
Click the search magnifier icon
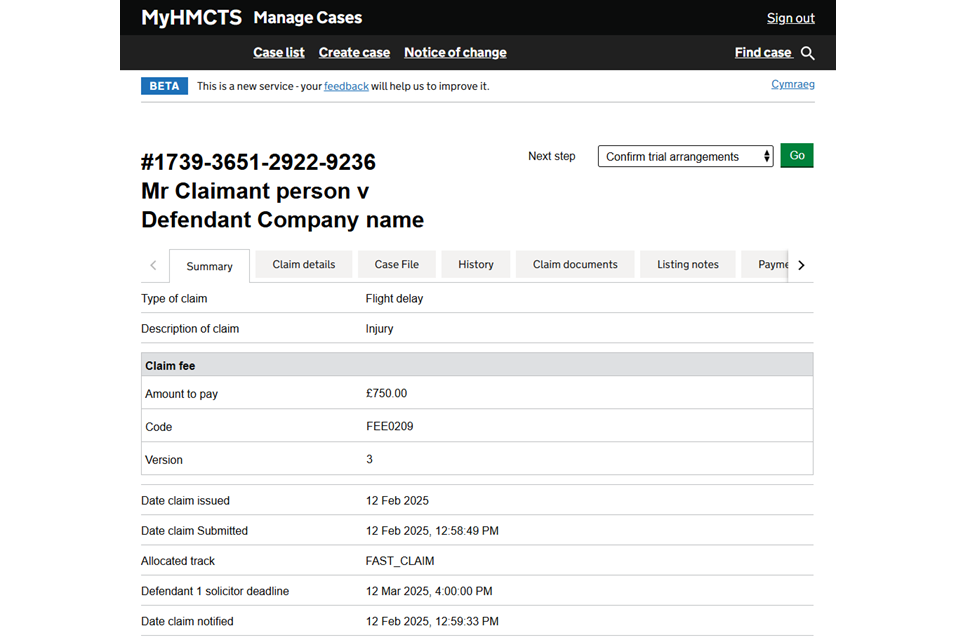tap(808, 53)
